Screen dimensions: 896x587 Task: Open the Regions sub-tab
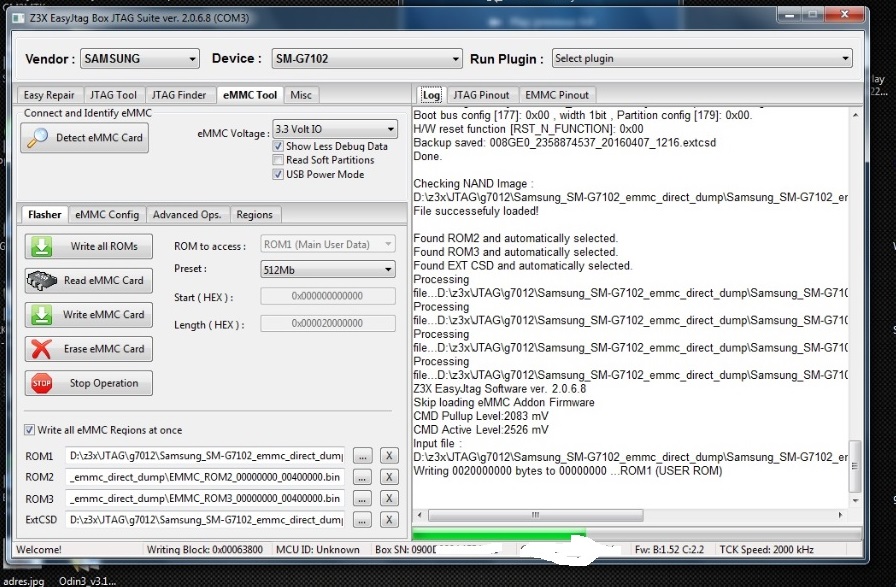254,215
